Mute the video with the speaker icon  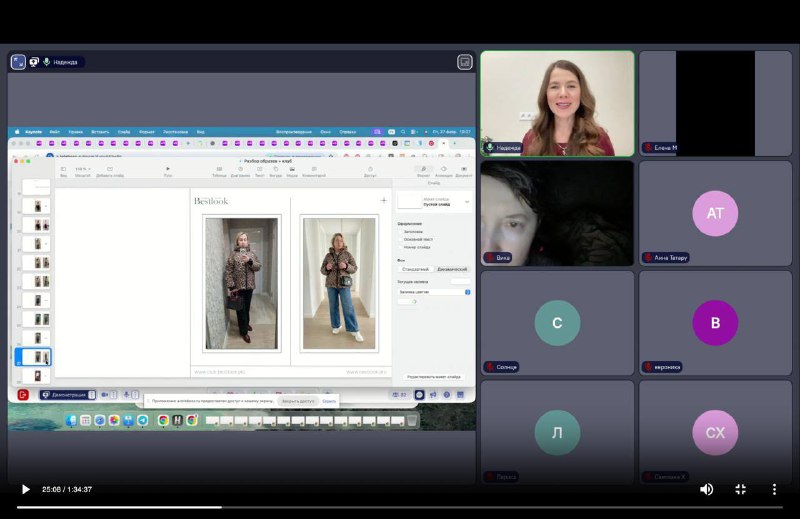[x=706, y=489]
